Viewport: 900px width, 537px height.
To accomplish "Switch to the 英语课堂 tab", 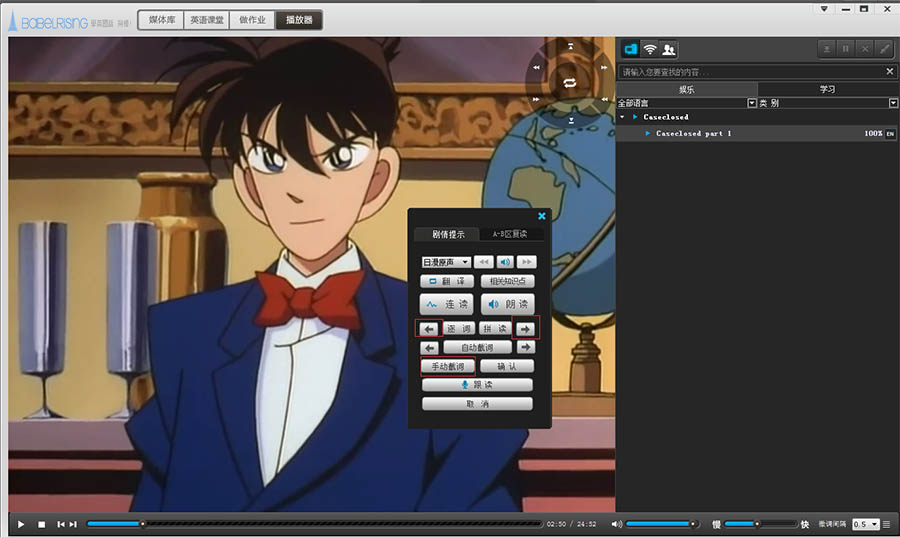I will tap(207, 20).
